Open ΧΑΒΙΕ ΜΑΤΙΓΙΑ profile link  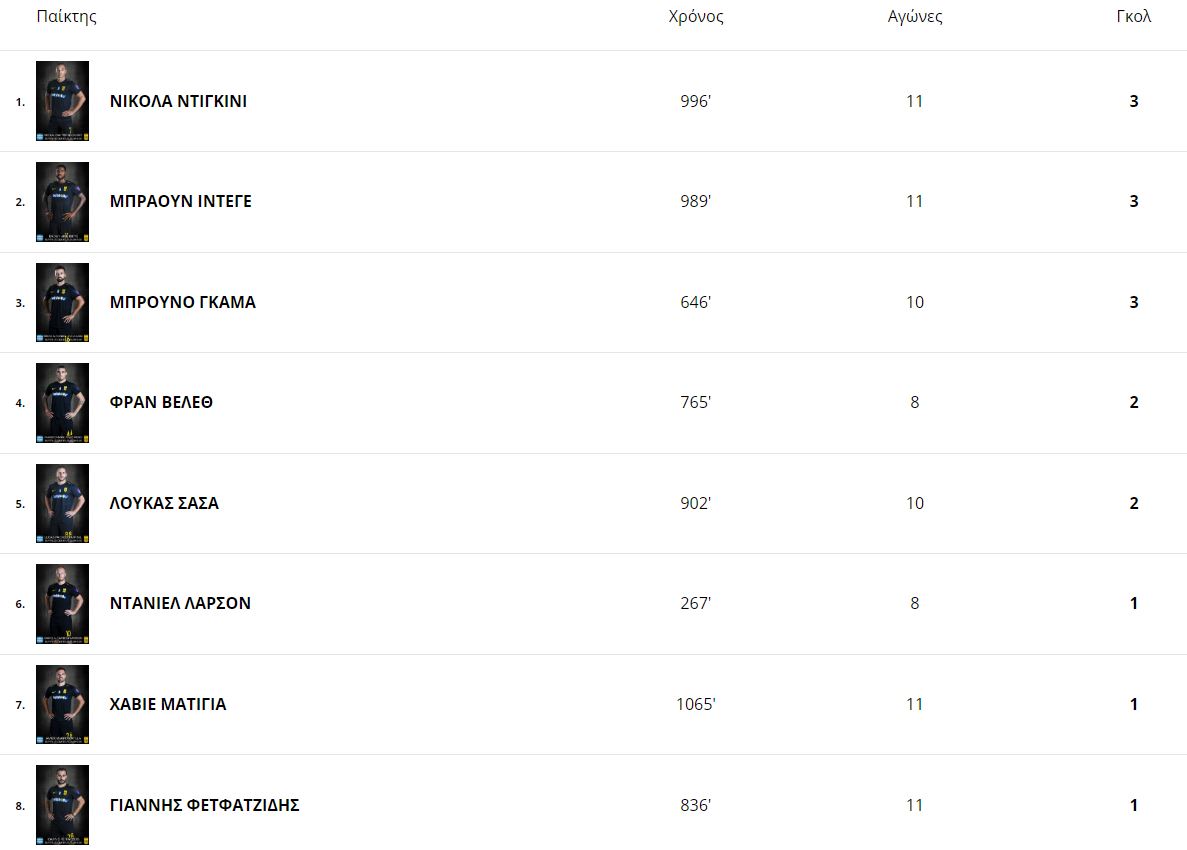(168, 704)
